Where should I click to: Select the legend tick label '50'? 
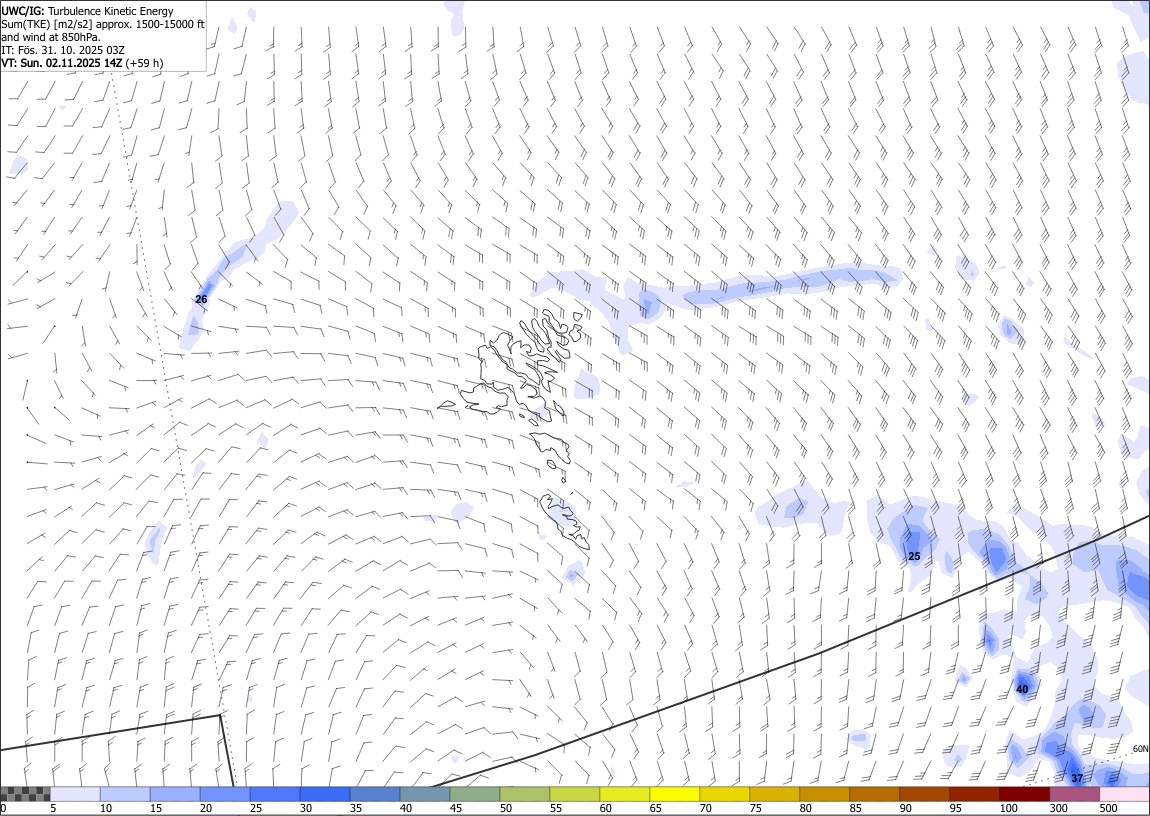(506, 808)
